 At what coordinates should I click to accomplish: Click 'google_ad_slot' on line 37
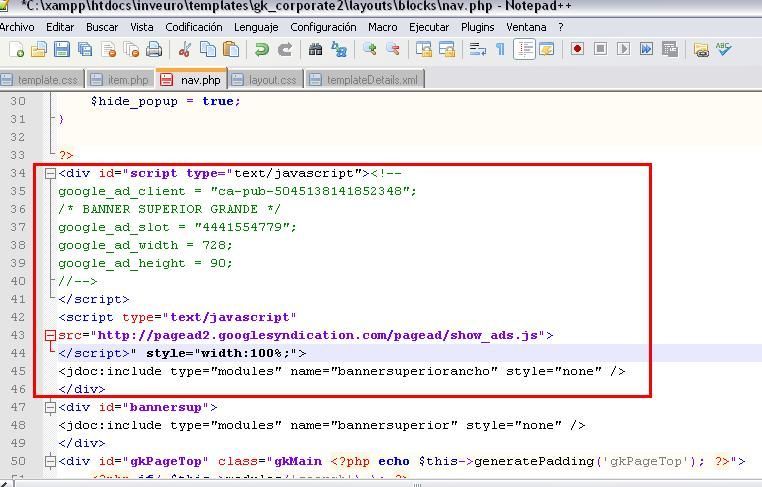(114, 227)
